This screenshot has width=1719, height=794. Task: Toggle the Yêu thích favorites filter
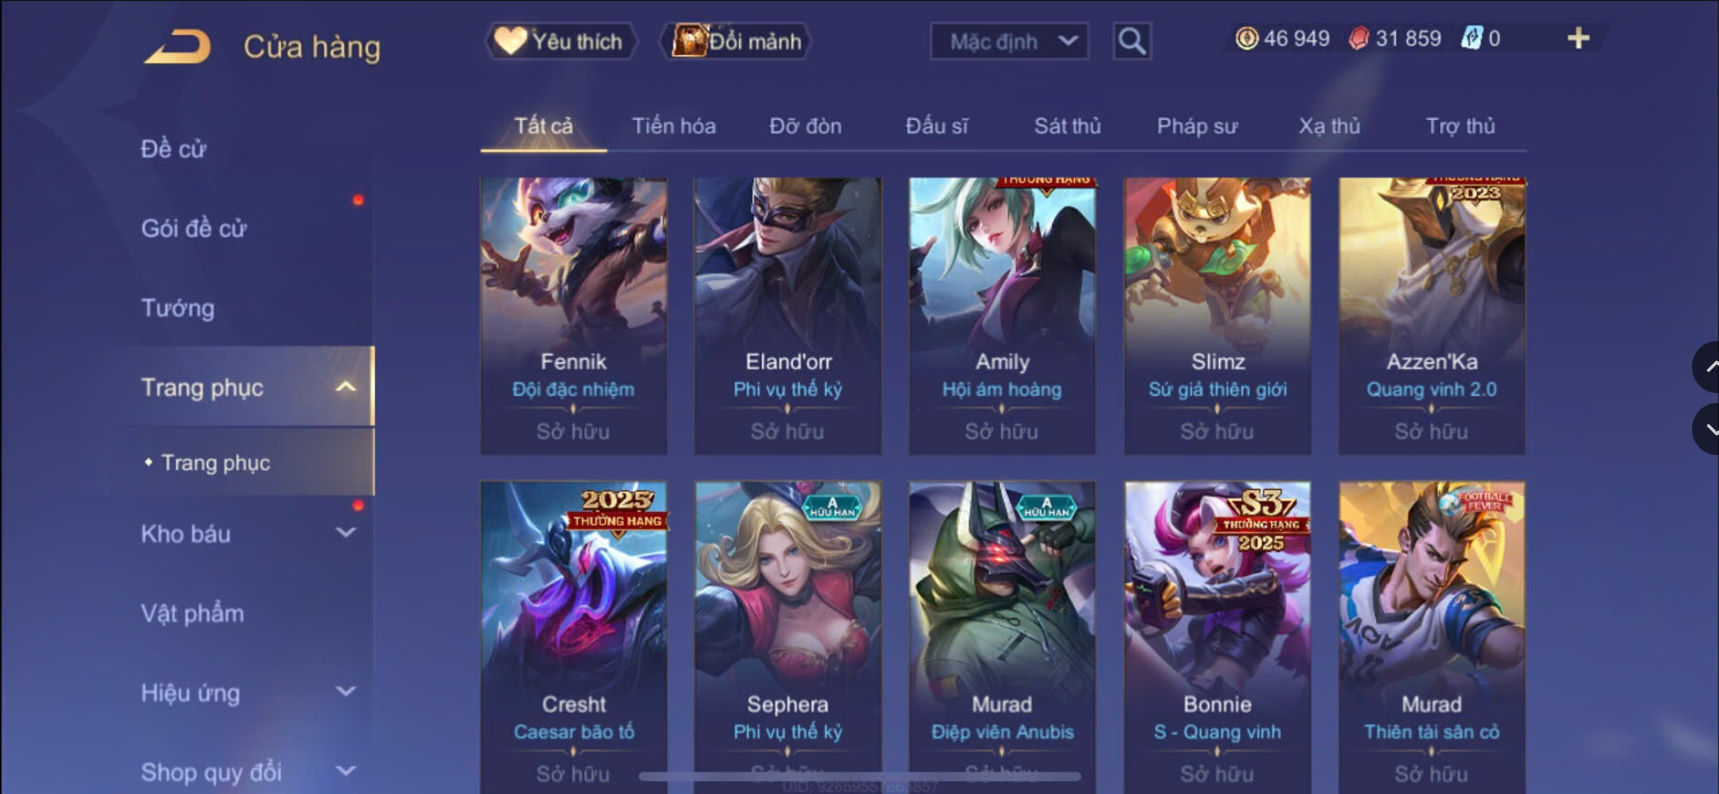pos(561,41)
